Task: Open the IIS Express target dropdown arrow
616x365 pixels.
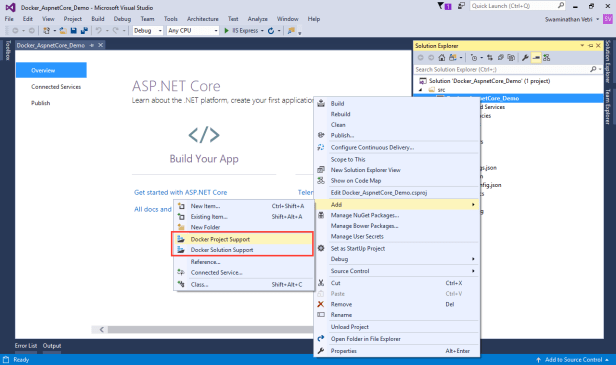Action: point(262,31)
